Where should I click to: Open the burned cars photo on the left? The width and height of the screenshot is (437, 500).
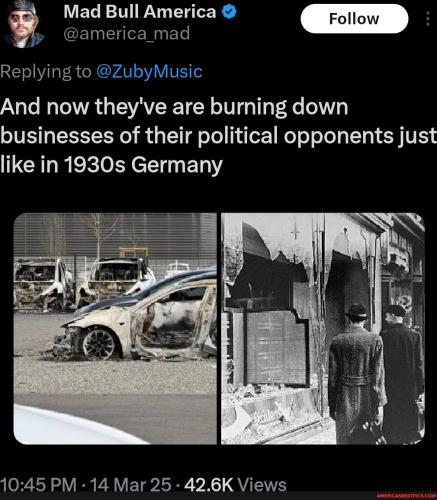115,328
